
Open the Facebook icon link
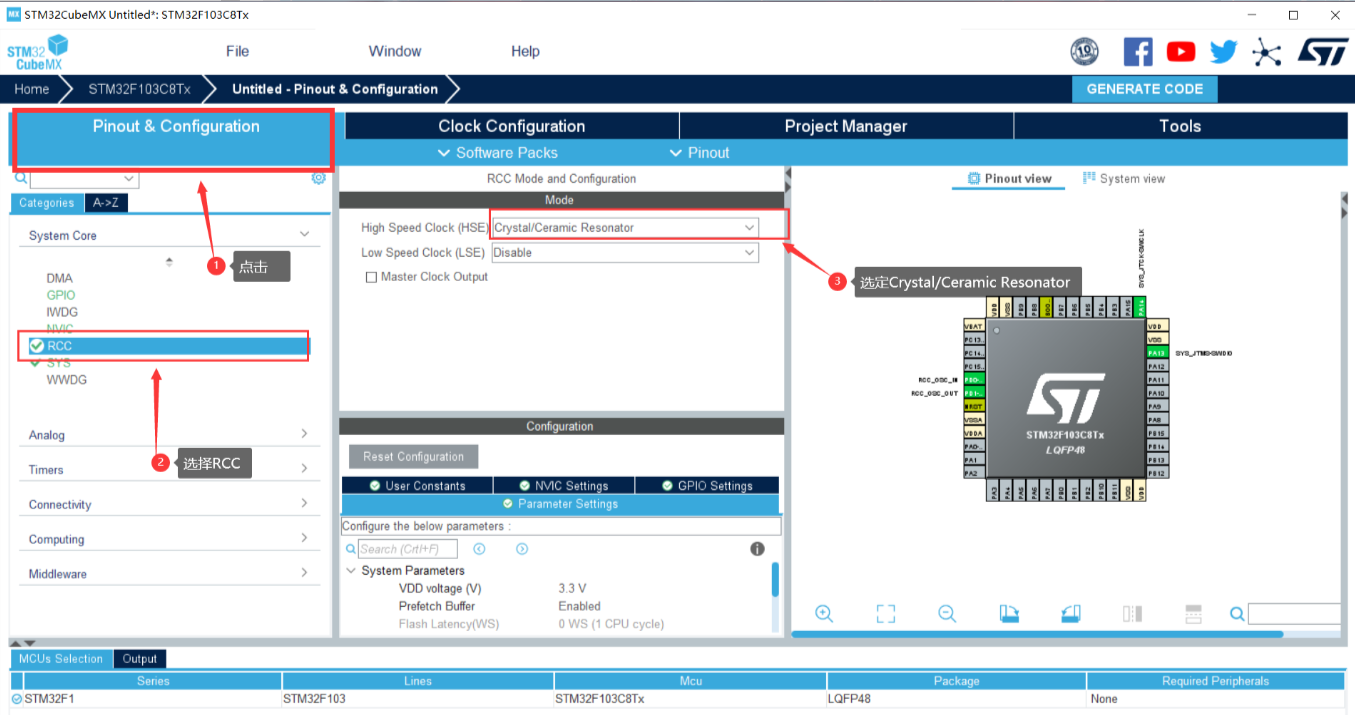tap(1138, 51)
